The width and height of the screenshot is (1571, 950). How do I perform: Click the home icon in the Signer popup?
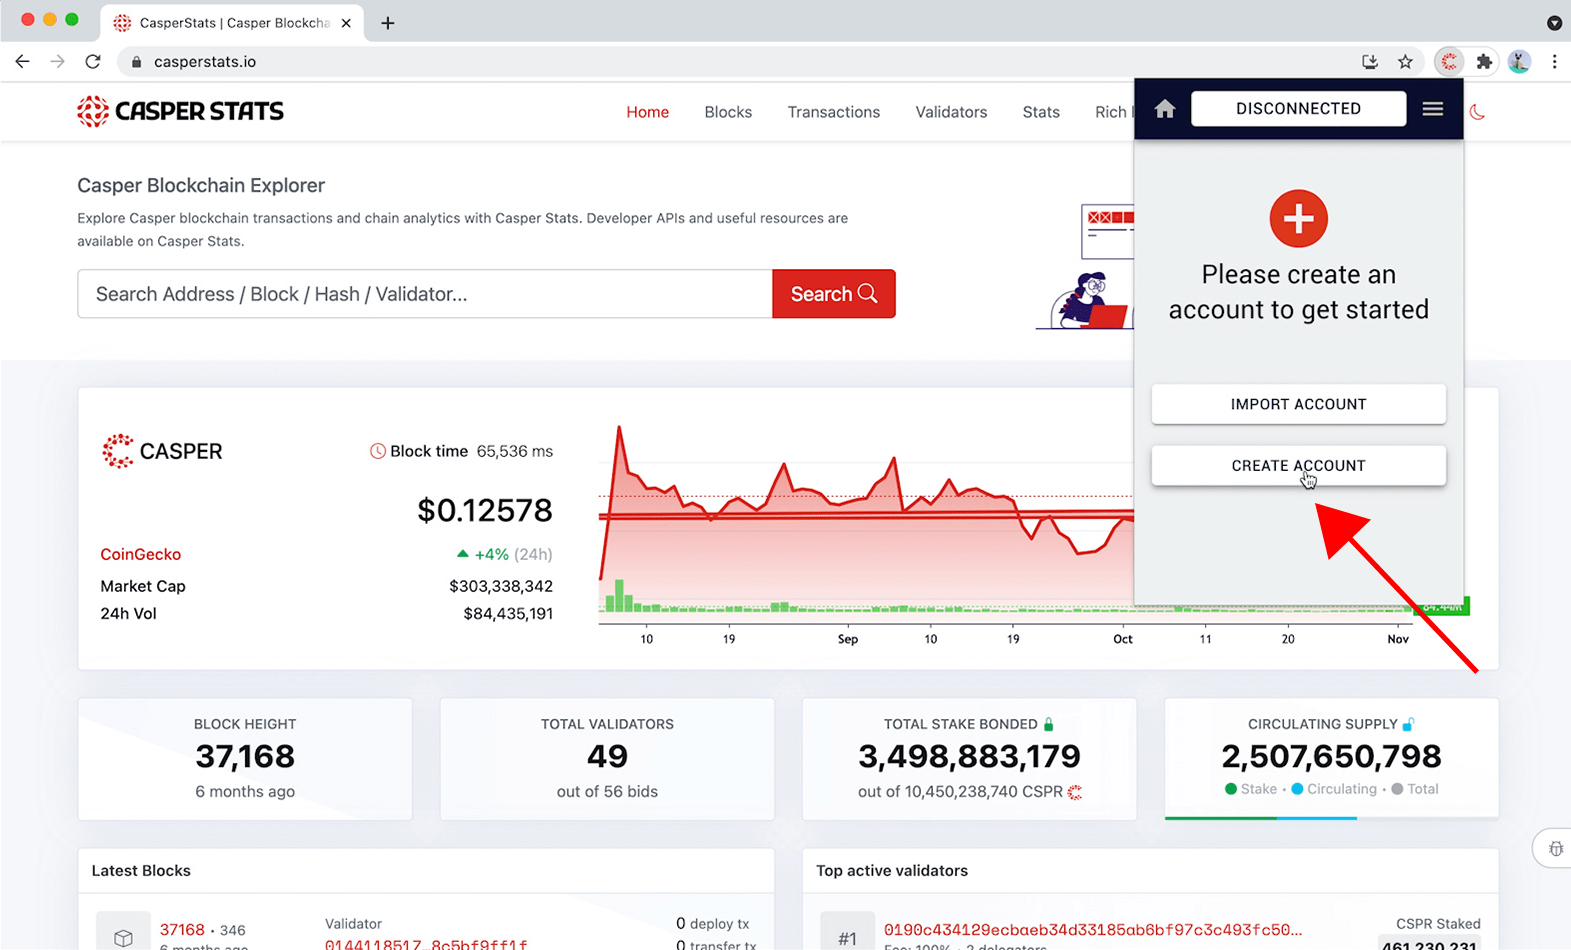click(x=1165, y=109)
